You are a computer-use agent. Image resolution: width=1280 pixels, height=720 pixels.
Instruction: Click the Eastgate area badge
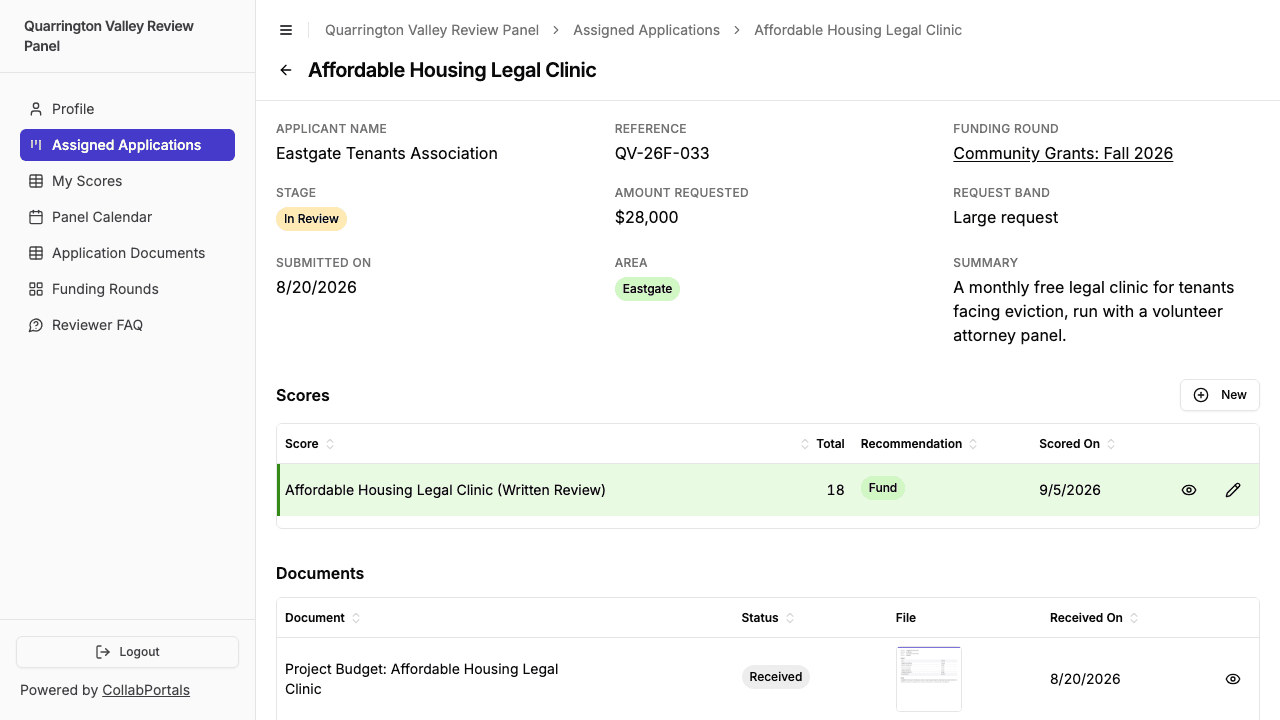pyautogui.click(x=647, y=289)
